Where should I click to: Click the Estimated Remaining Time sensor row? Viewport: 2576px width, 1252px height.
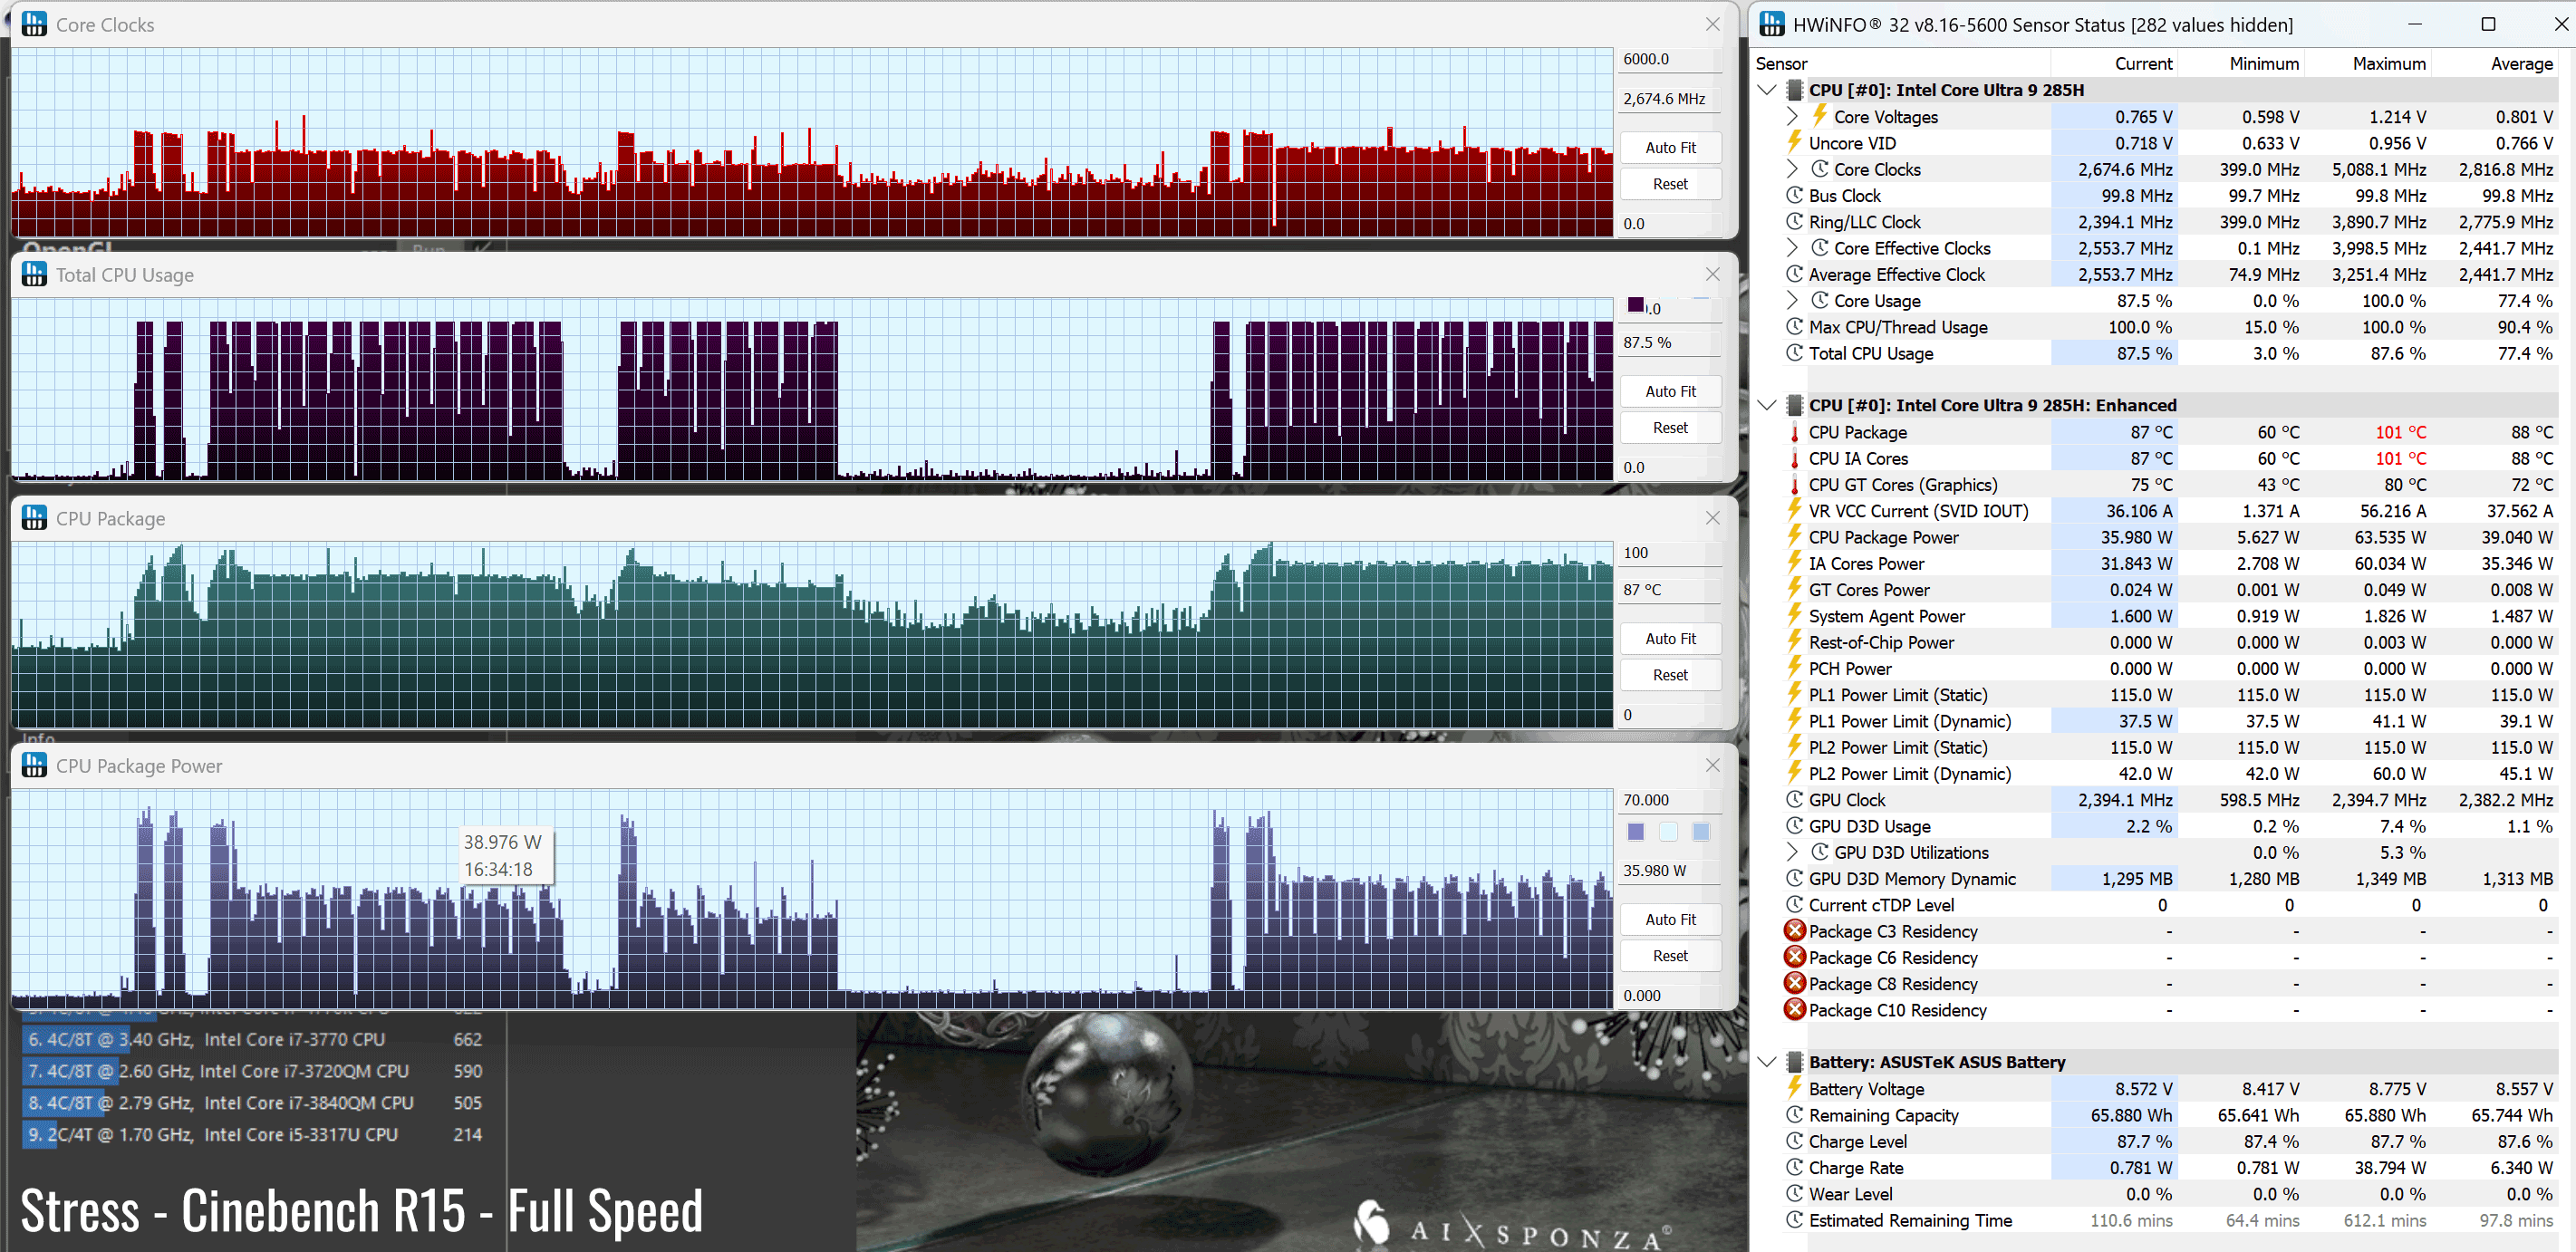[x=2168, y=1220]
